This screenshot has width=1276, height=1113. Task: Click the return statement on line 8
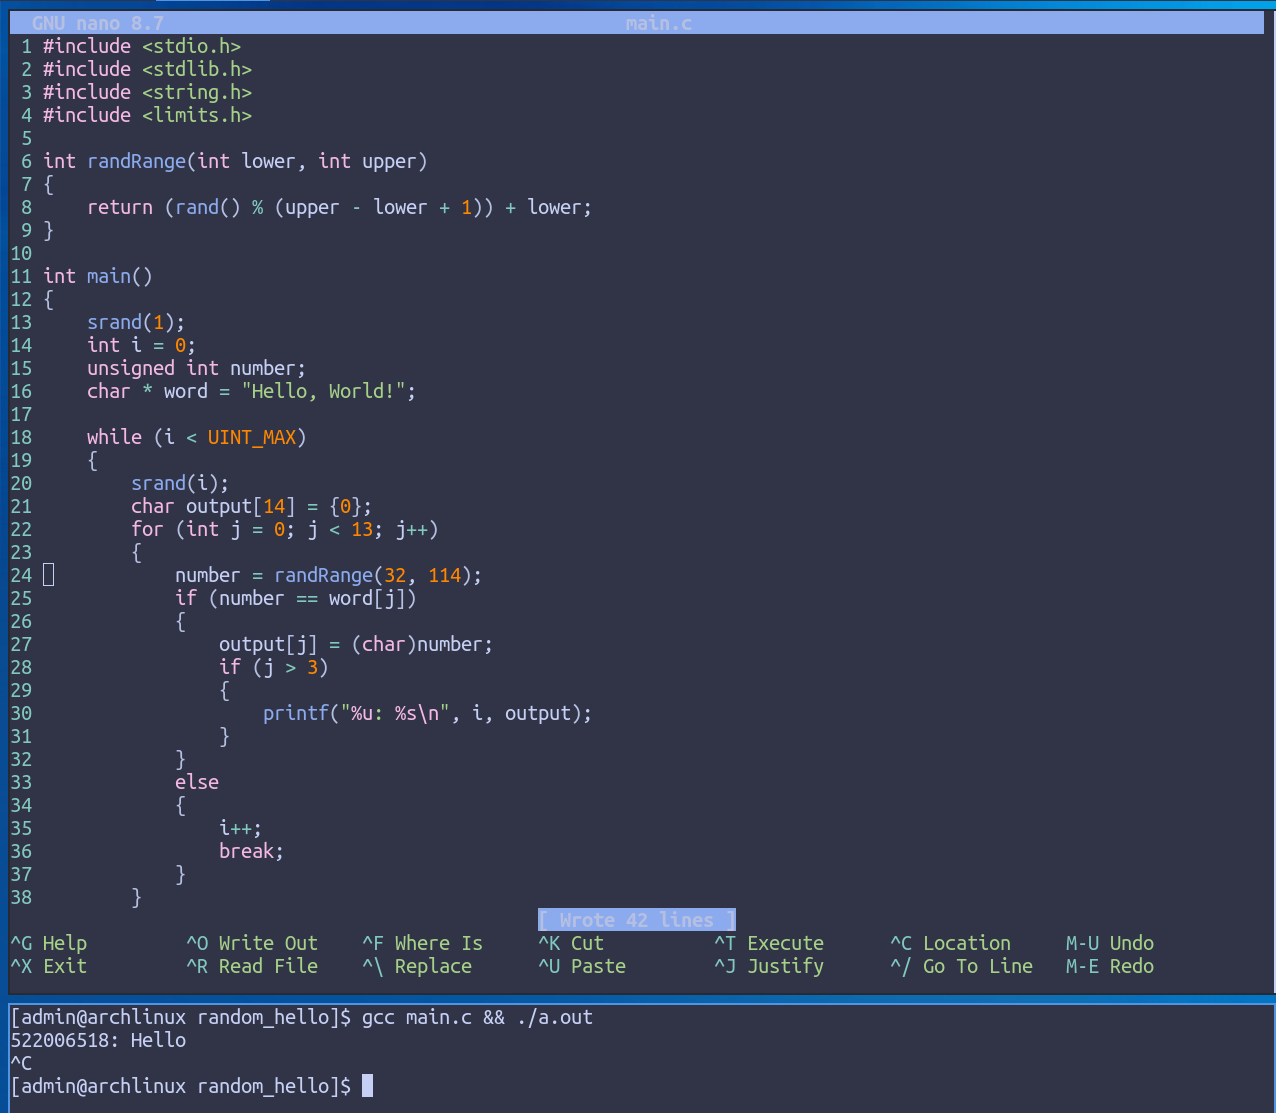tap(339, 207)
